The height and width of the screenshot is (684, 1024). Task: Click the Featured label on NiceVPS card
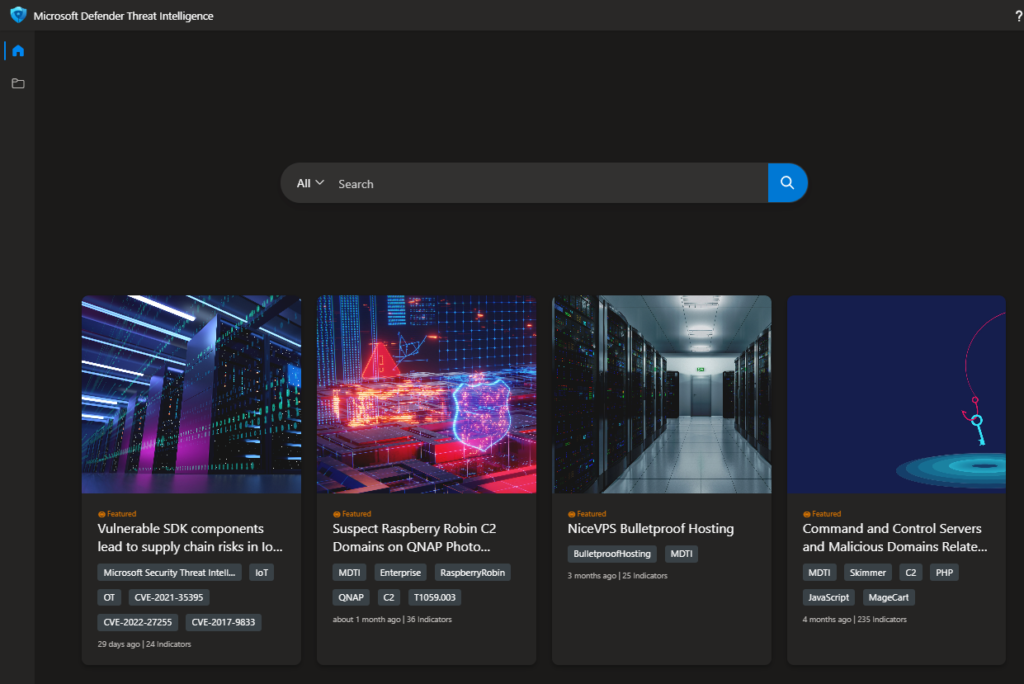pyautogui.click(x=587, y=513)
